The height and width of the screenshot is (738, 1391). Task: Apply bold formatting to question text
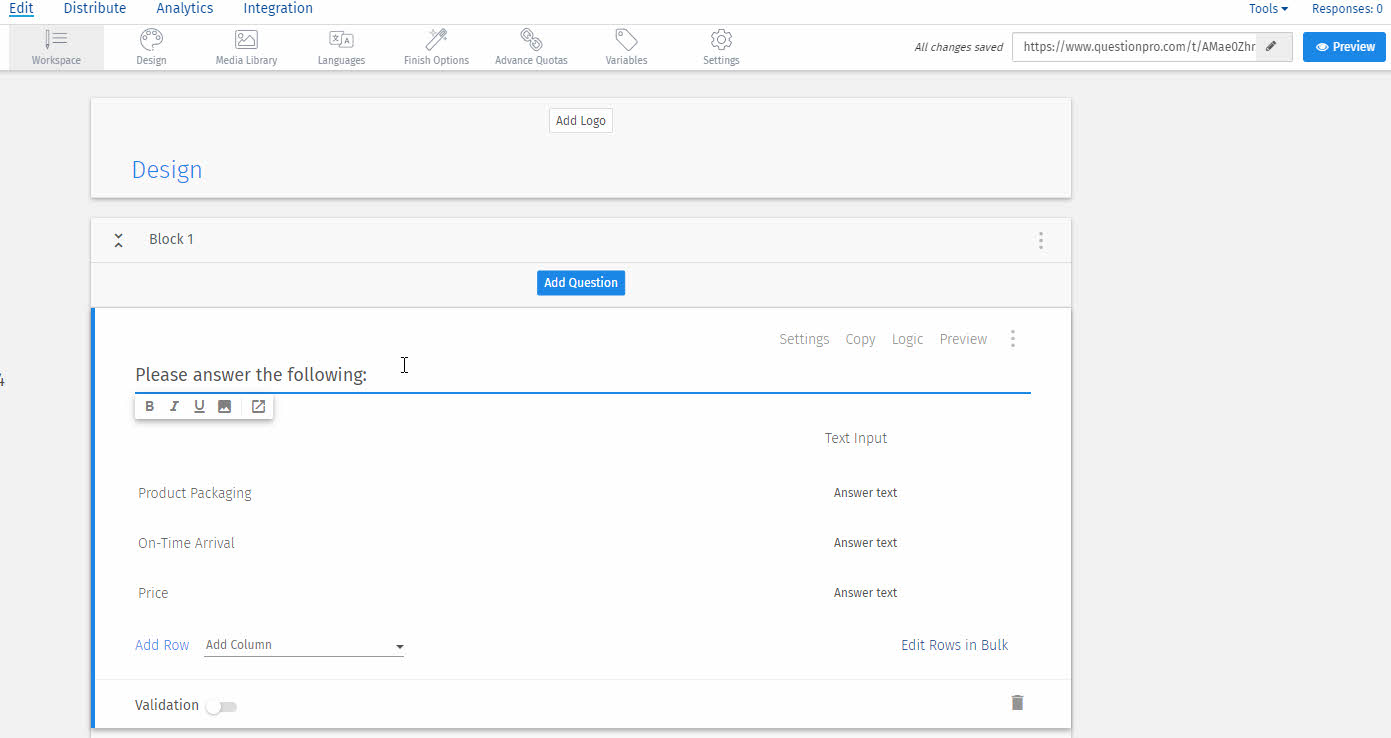pos(150,406)
